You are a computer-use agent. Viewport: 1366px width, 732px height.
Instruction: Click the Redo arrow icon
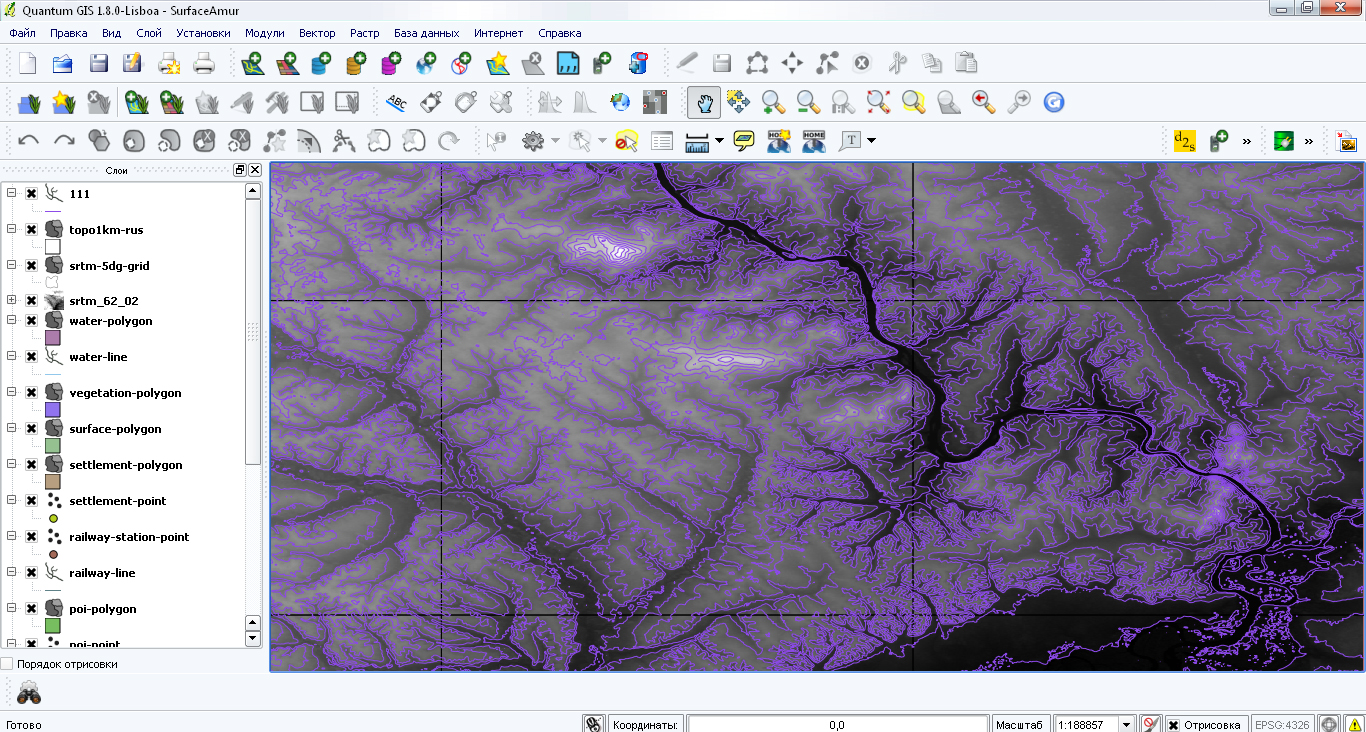point(64,140)
